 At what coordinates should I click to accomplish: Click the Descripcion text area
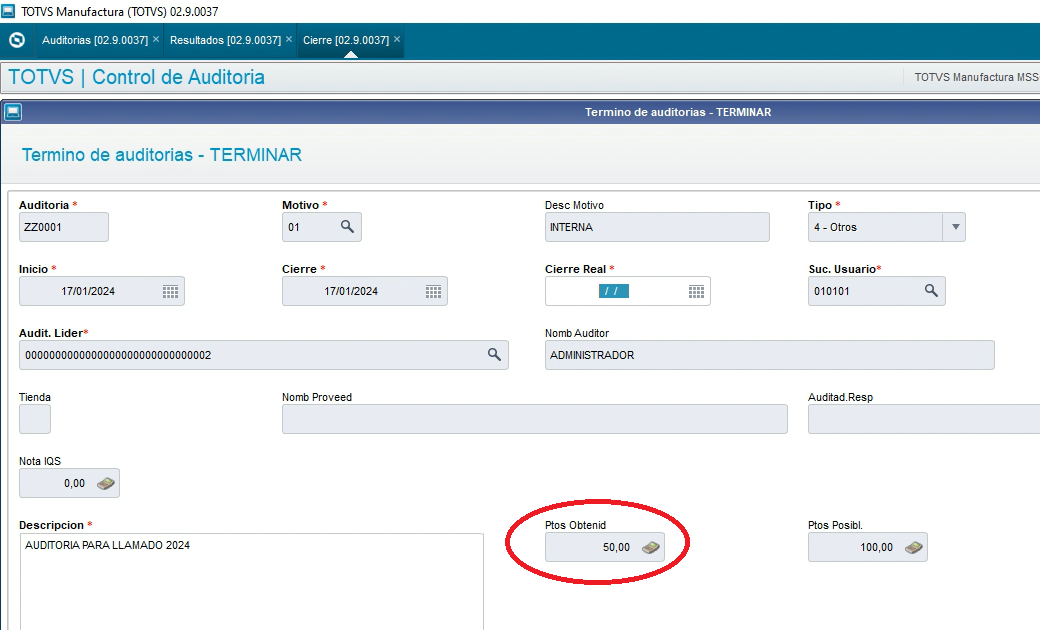[251, 582]
